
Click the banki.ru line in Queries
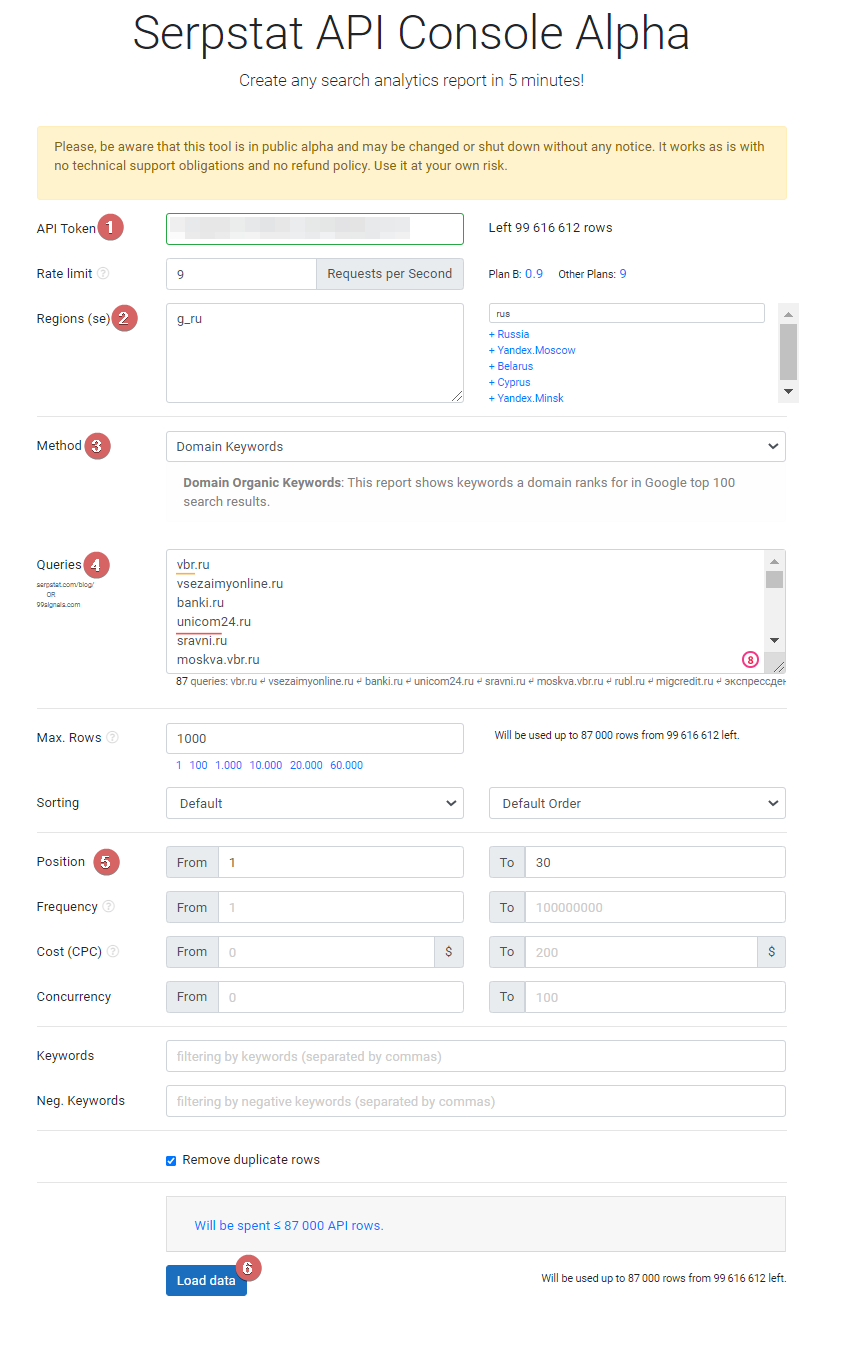click(200, 603)
